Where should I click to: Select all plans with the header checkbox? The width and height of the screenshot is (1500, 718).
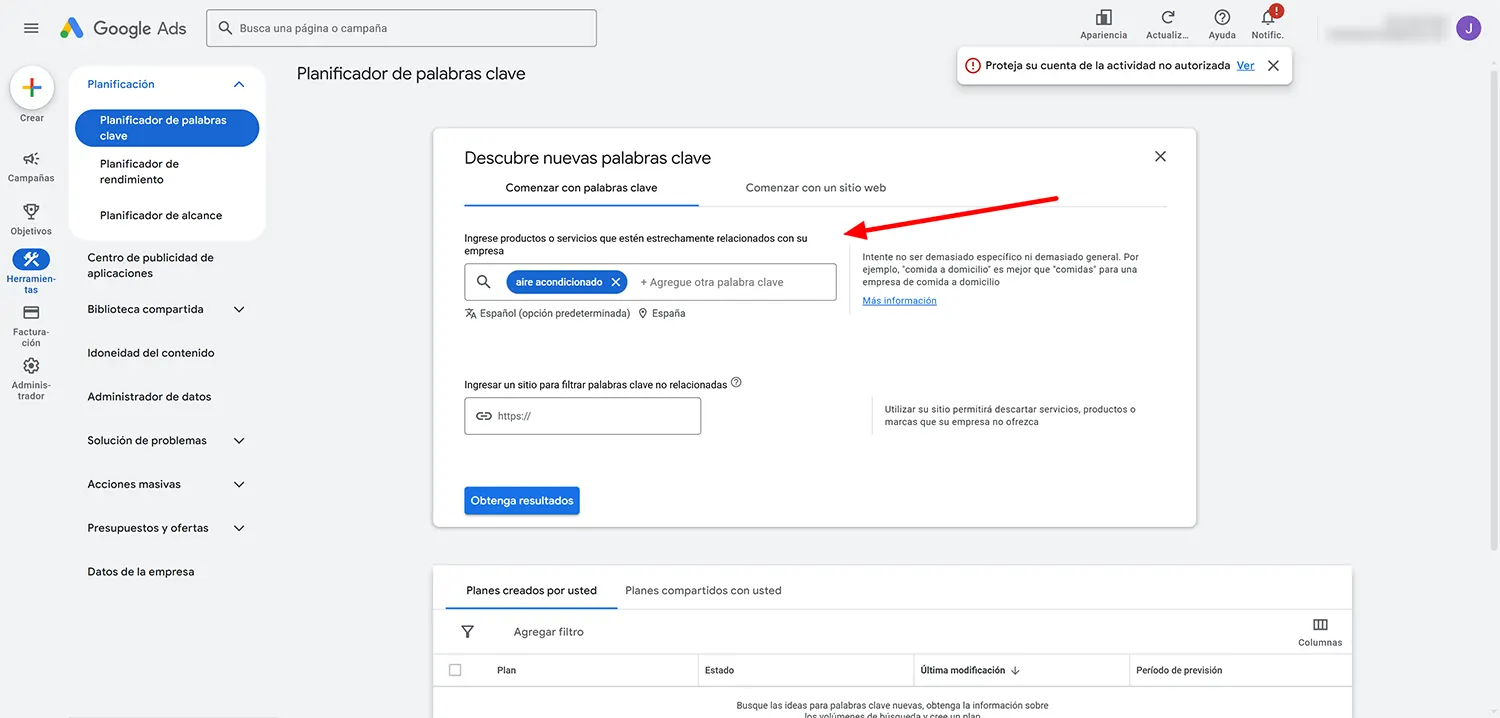[x=455, y=669]
